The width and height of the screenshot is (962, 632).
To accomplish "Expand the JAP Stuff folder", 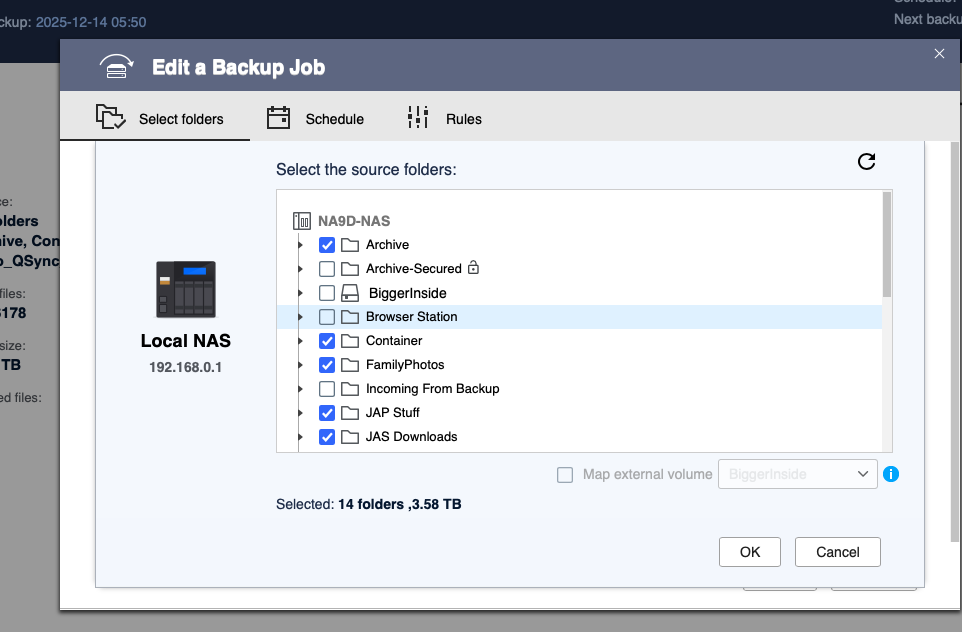I will click(300, 413).
